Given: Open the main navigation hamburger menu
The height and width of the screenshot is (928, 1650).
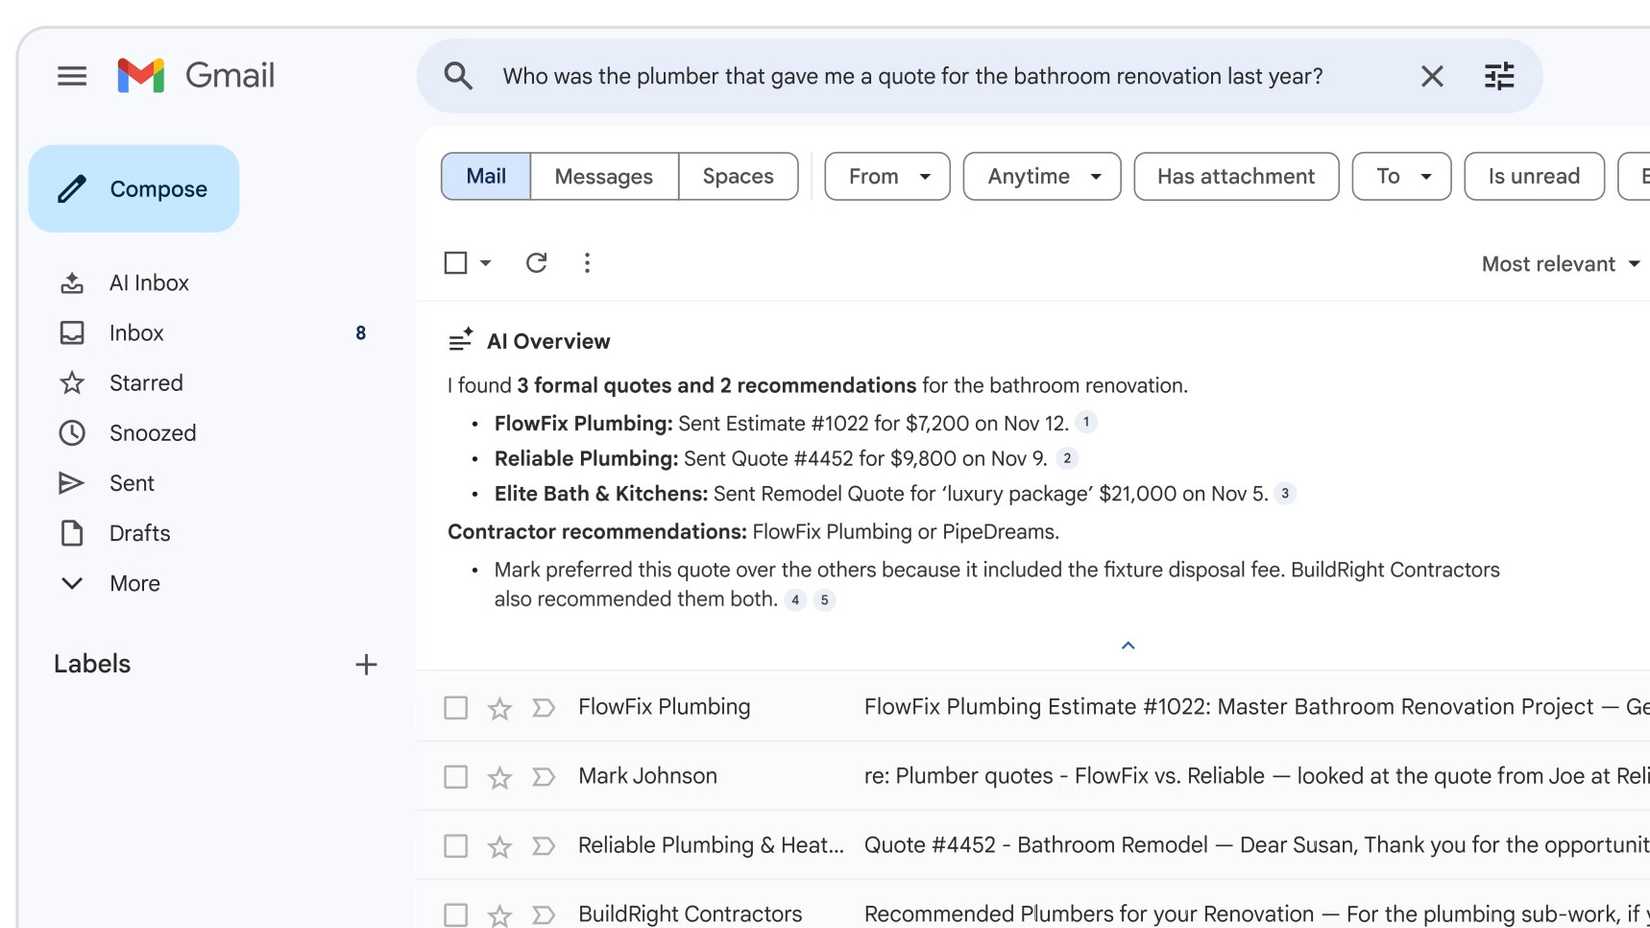Looking at the screenshot, I should tap(71, 75).
